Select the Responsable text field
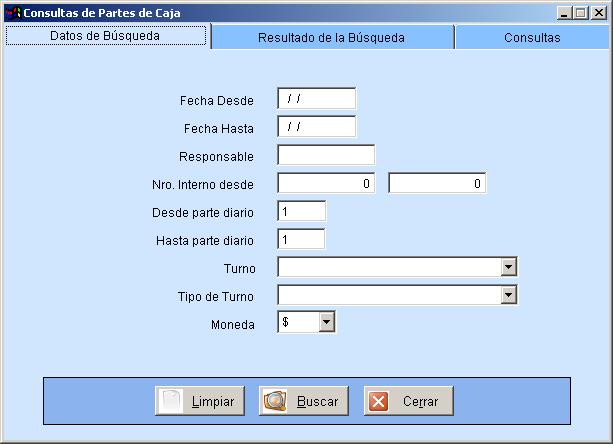 point(326,155)
